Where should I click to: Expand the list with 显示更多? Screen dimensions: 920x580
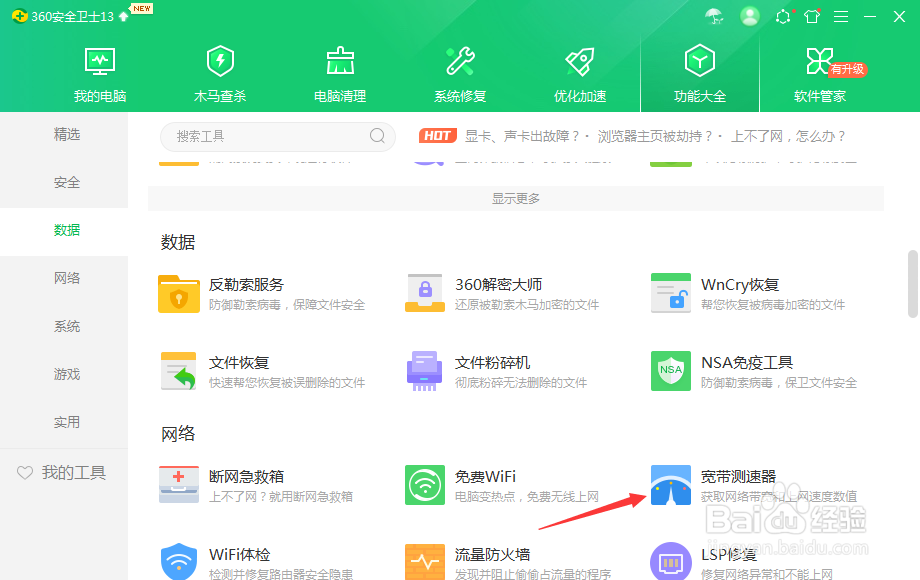tap(516, 198)
